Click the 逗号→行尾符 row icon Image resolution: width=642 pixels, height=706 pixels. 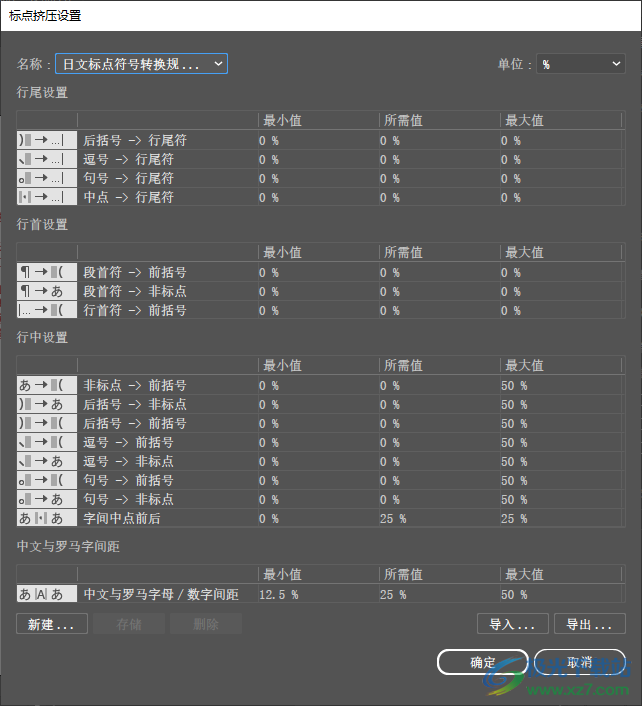point(47,159)
